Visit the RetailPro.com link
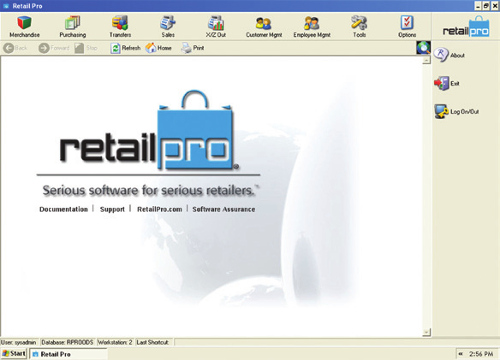This screenshot has height=360, width=500. pos(160,209)
